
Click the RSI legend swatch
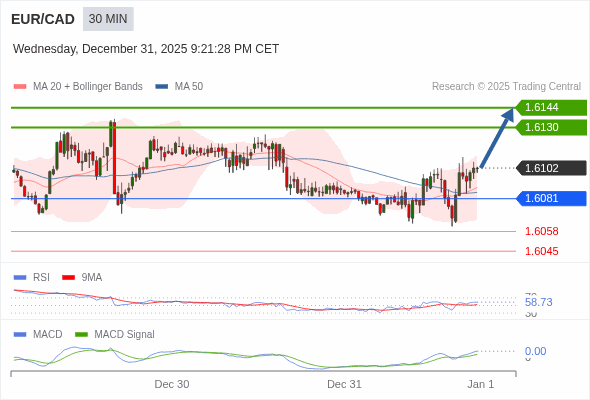20,278
